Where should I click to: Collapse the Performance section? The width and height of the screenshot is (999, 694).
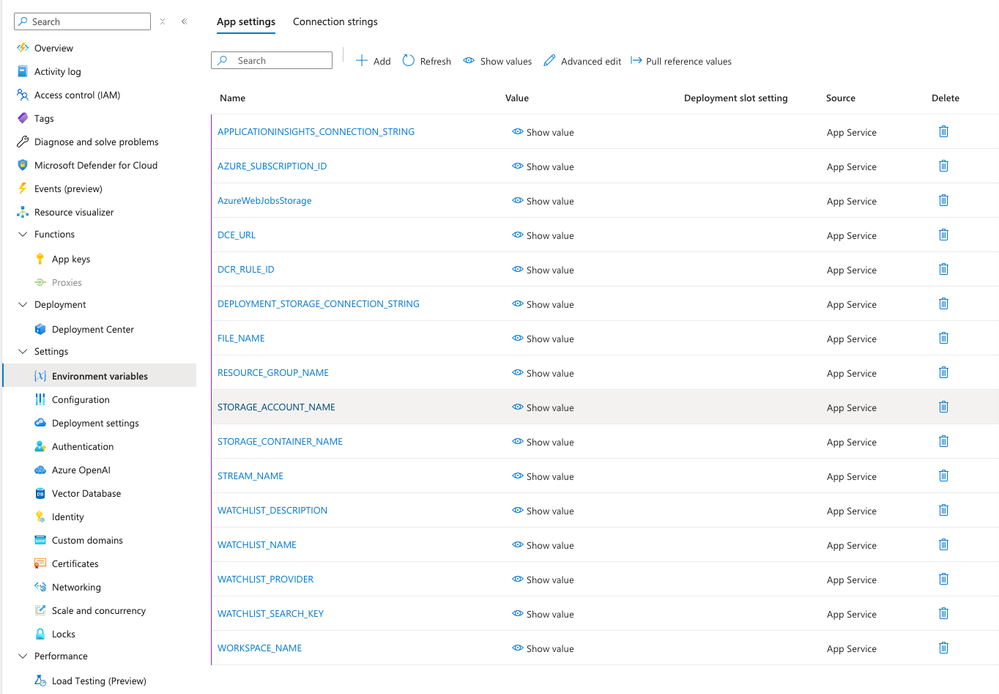pos(22,656)
